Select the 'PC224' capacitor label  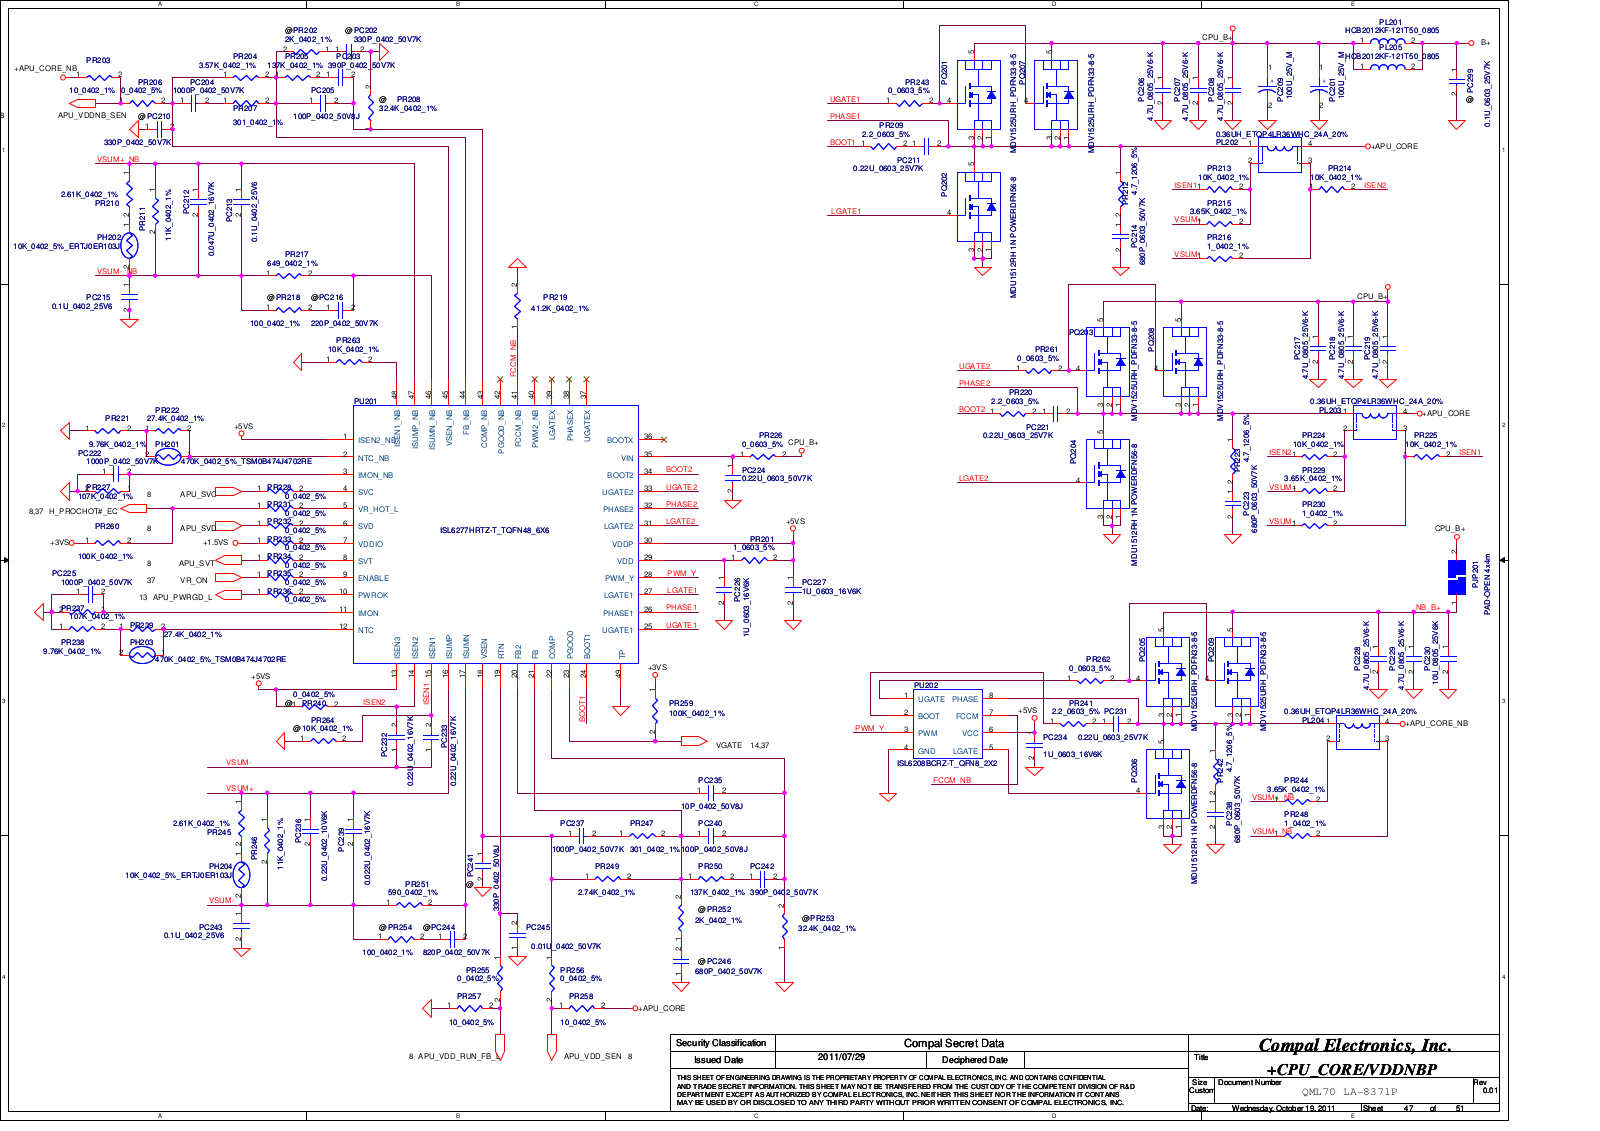click(753, 470)
